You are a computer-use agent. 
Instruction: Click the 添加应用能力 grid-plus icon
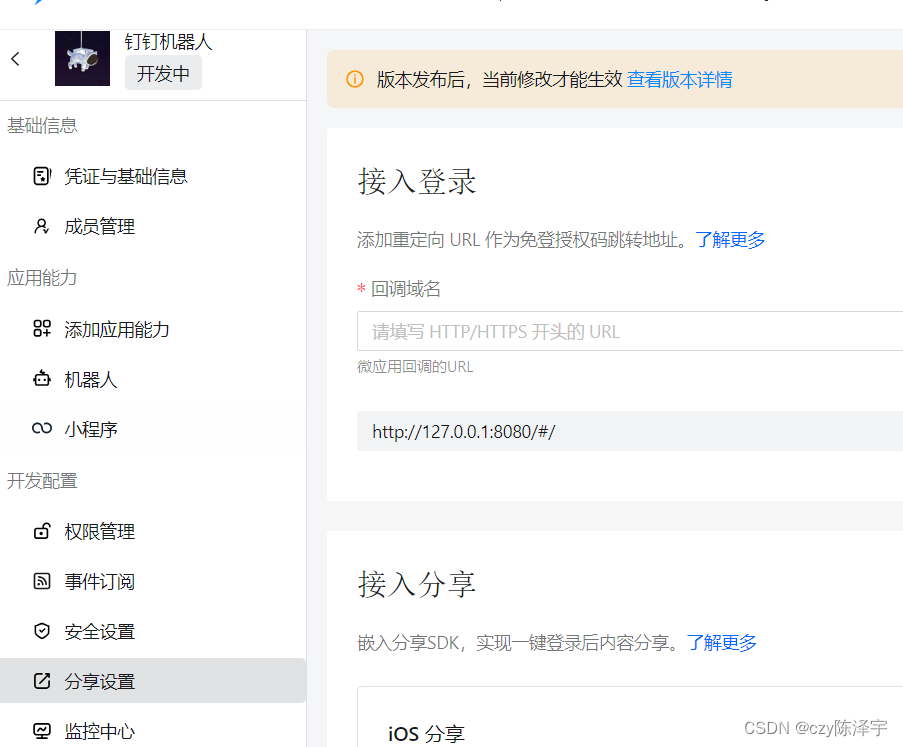[41, 329]
